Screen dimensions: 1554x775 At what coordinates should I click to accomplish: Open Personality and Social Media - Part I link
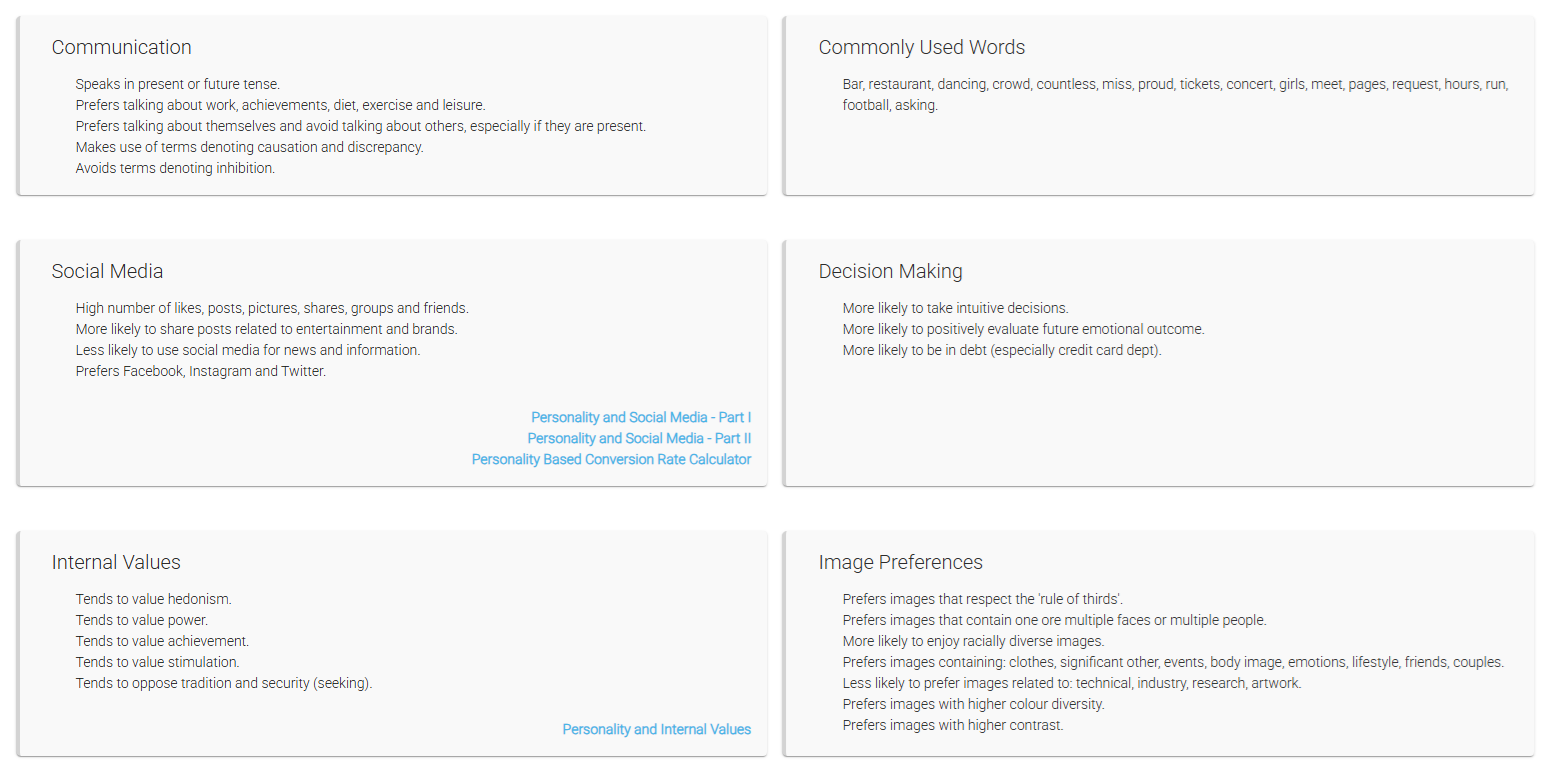coord(641,417)
